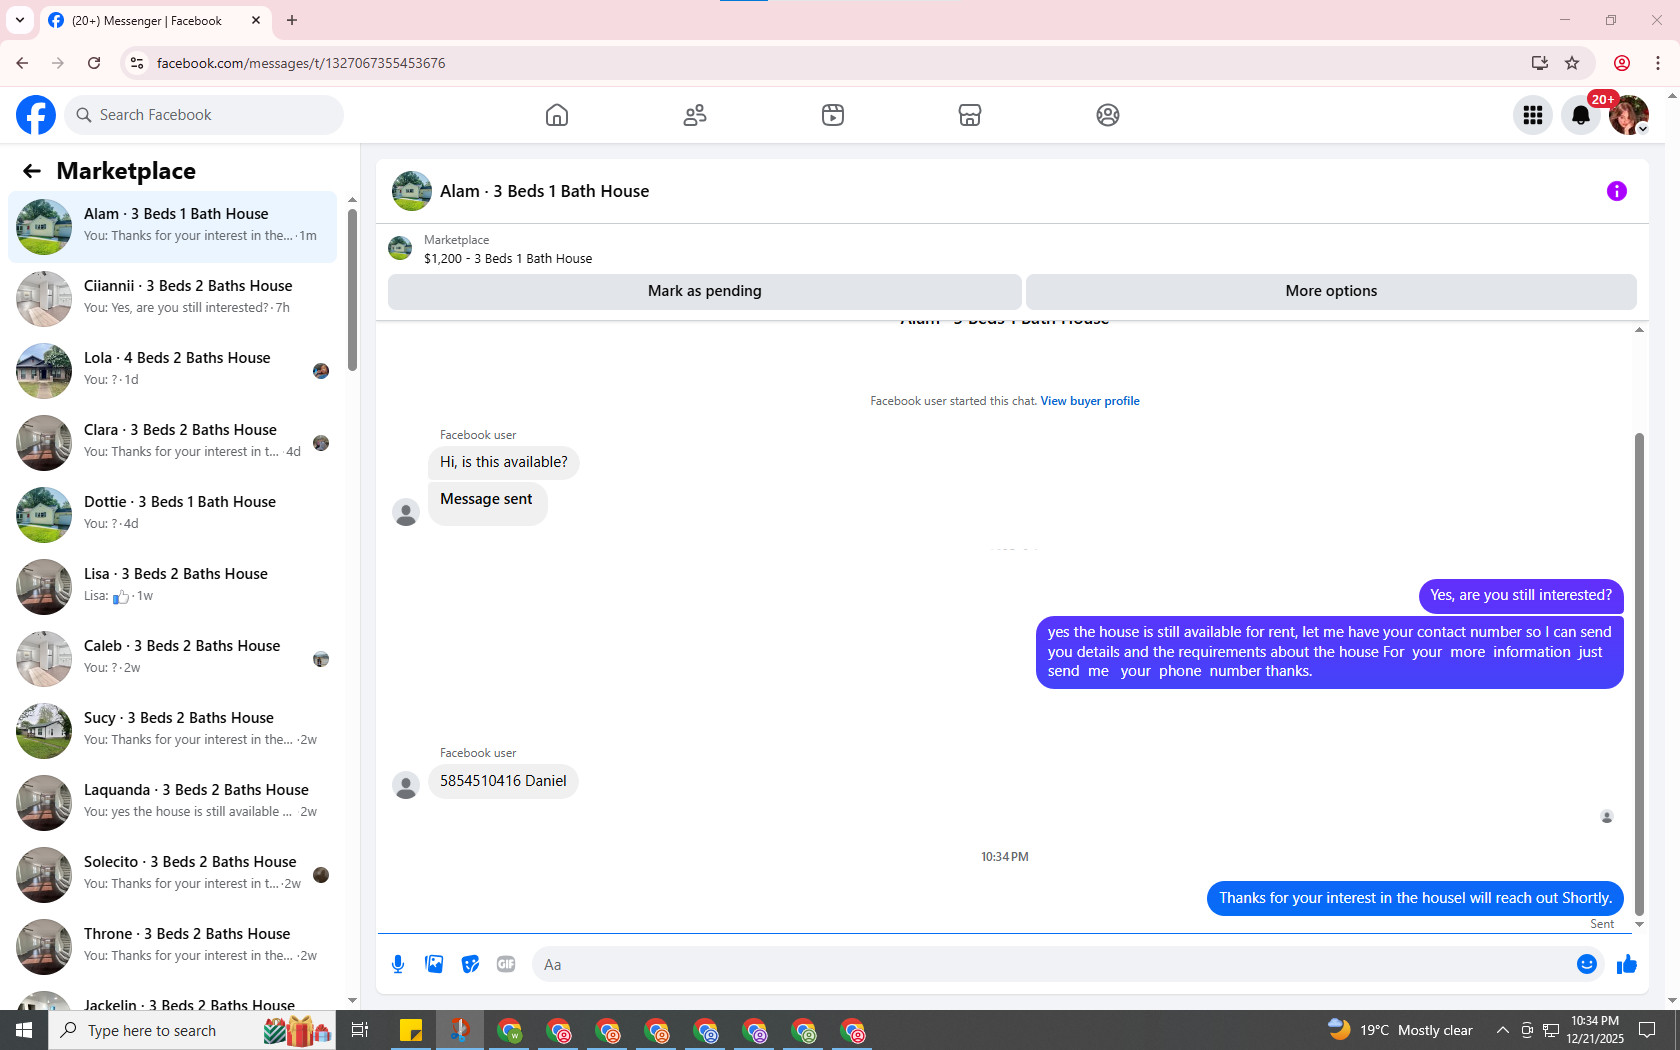Click 'Yes, are you still interested?' message bubble

pos(1521,596)
